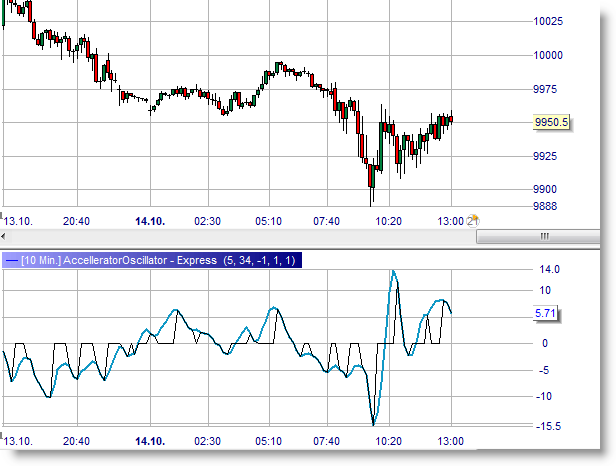Viewport: 616px width, 466px height.
Task: Click the 9888 price axis label
Action: tap(548, 206)
